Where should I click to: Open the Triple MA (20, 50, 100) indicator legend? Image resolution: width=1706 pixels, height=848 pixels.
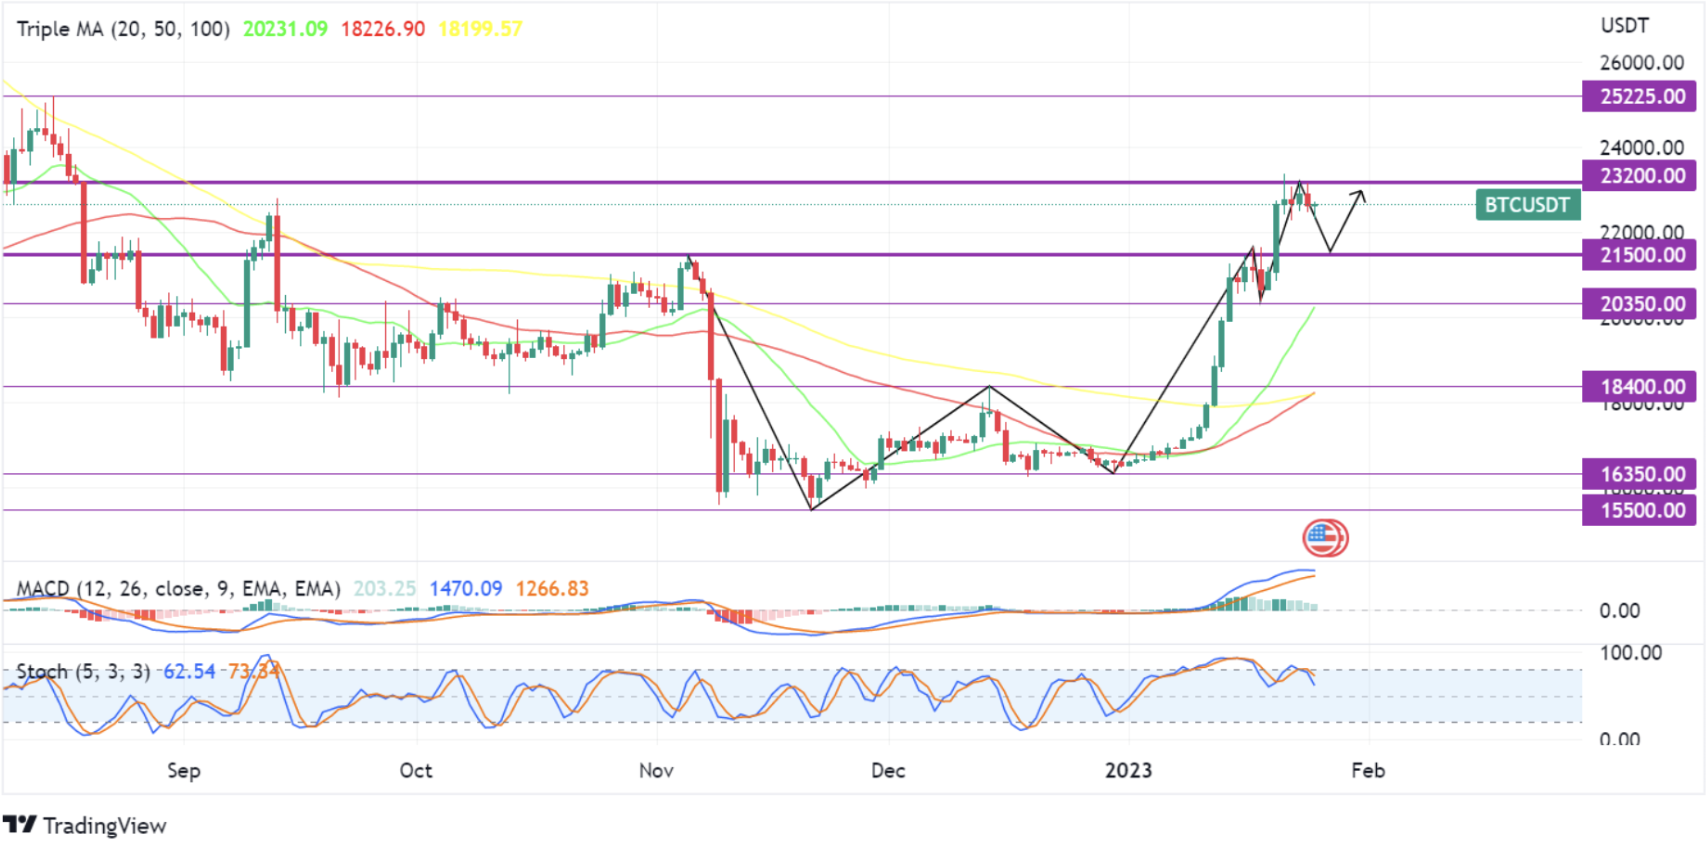point(123,29)
